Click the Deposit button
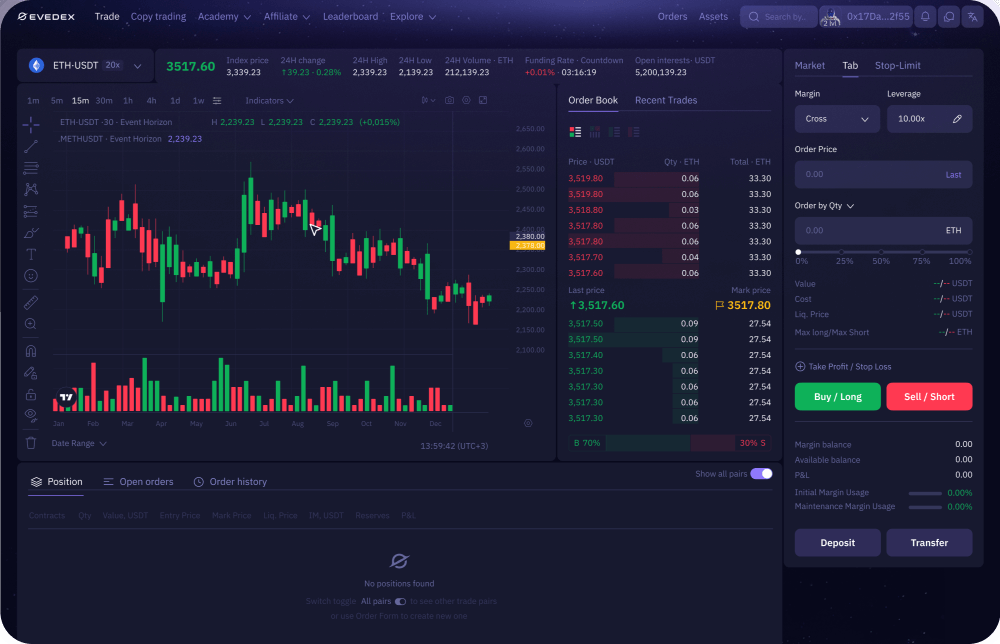Image resolution: width=1000 pixels, height=644 pixels. pyautogui.click(x=837, y=542)
